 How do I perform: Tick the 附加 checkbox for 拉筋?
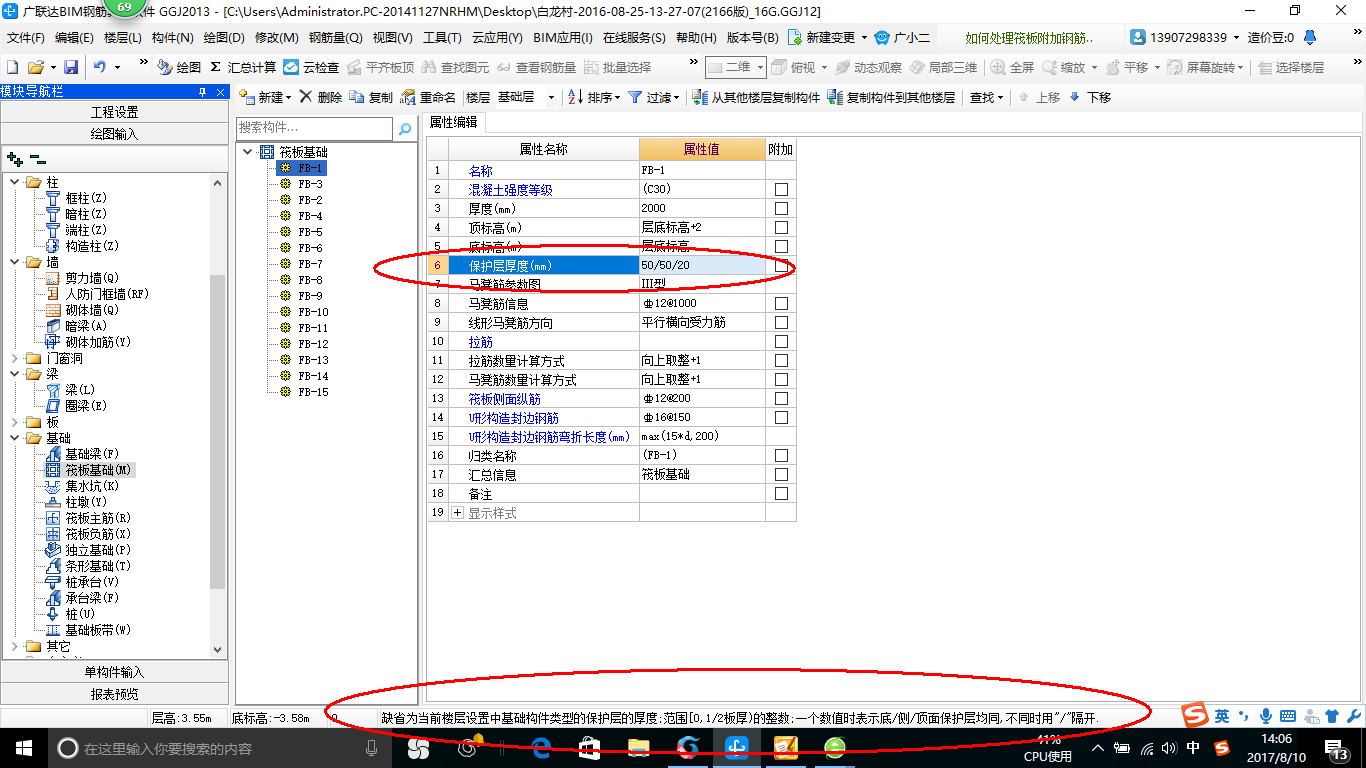(781, 341)
